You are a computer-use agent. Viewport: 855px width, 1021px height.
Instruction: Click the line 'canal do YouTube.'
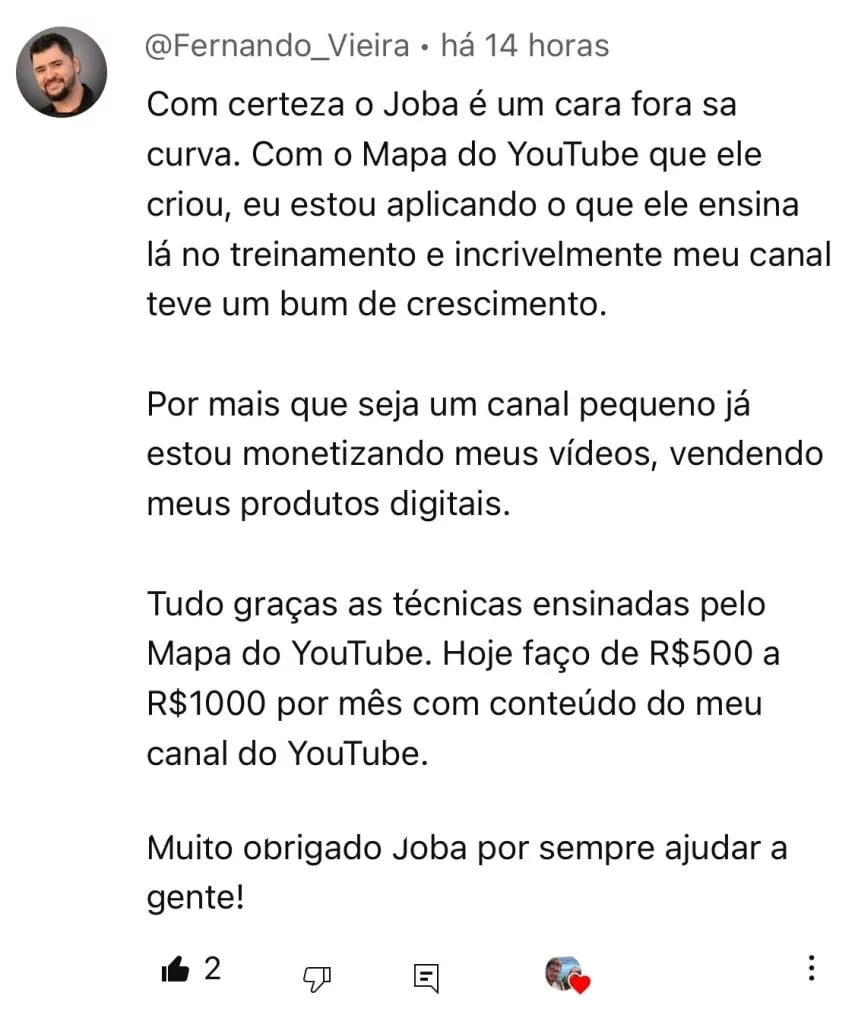pos(287,754)
